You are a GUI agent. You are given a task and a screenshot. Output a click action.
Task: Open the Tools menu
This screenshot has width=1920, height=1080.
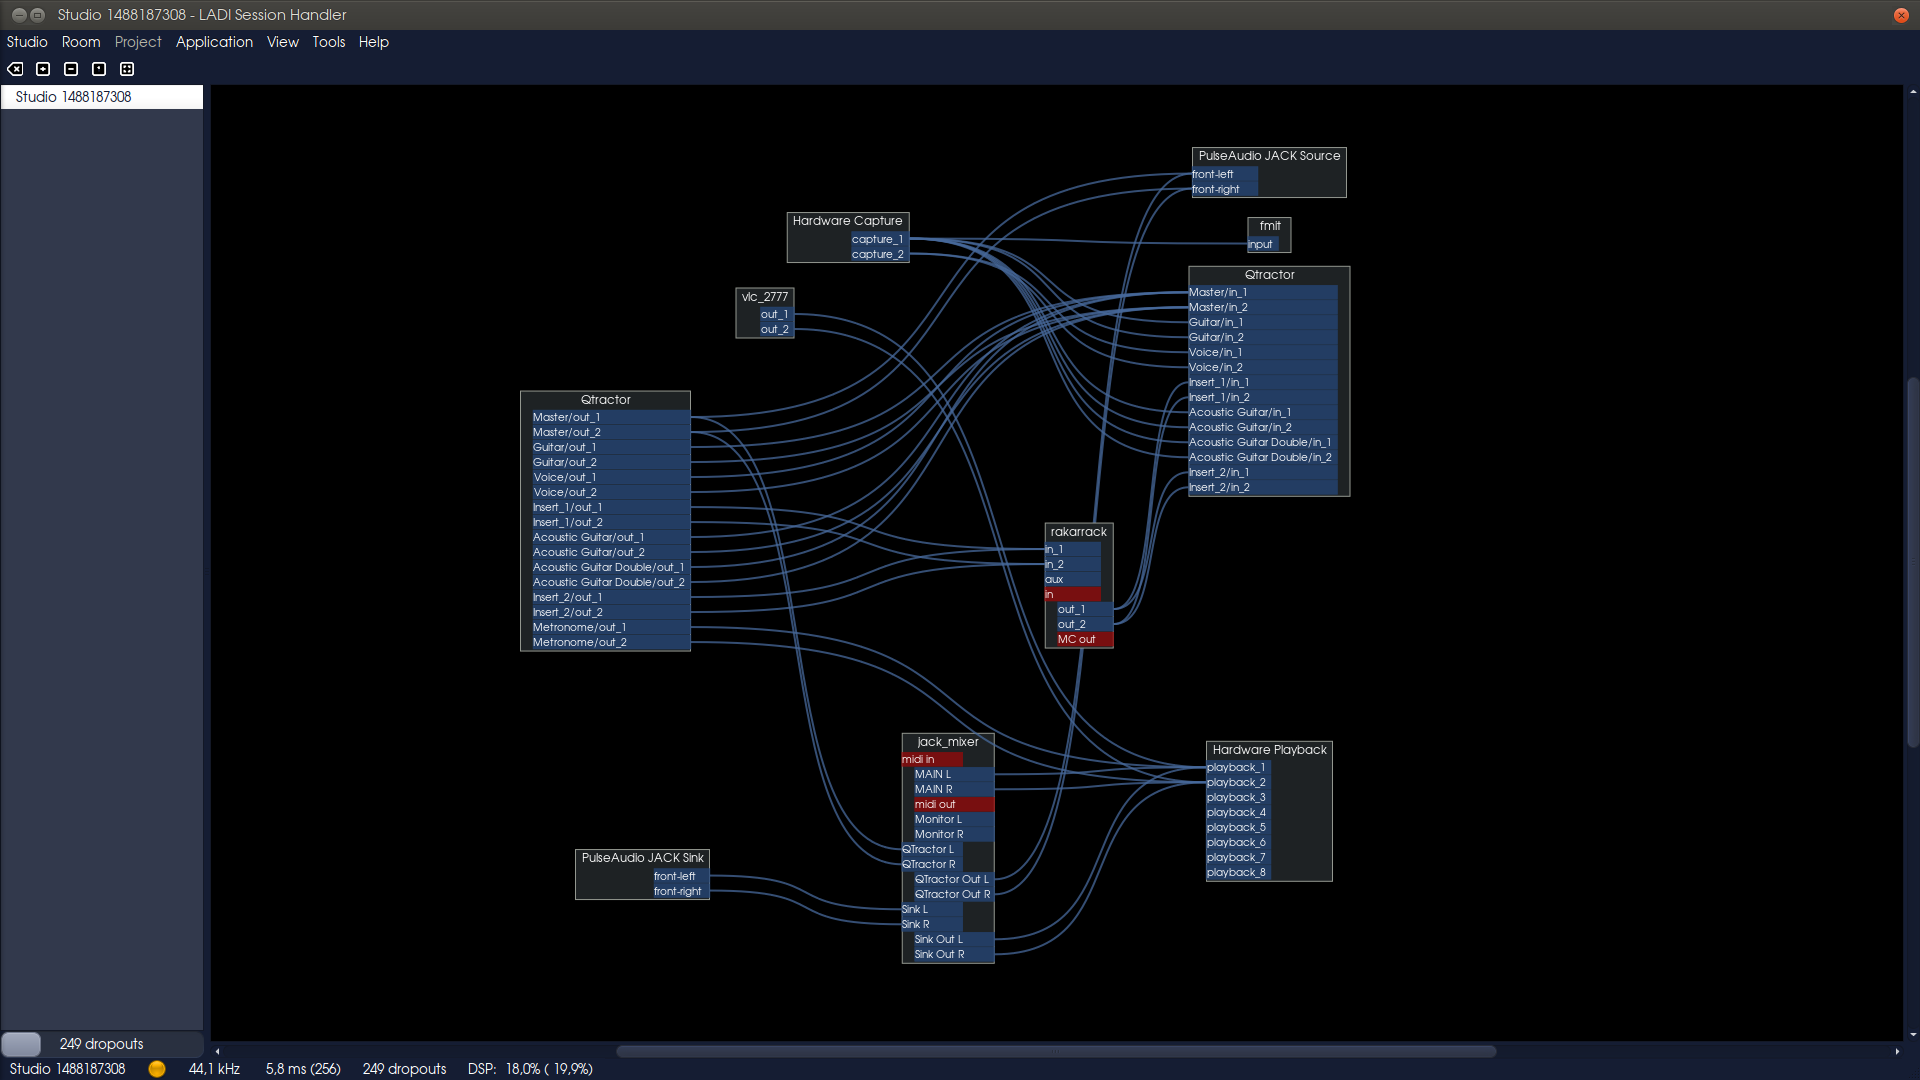click(329, 42)
